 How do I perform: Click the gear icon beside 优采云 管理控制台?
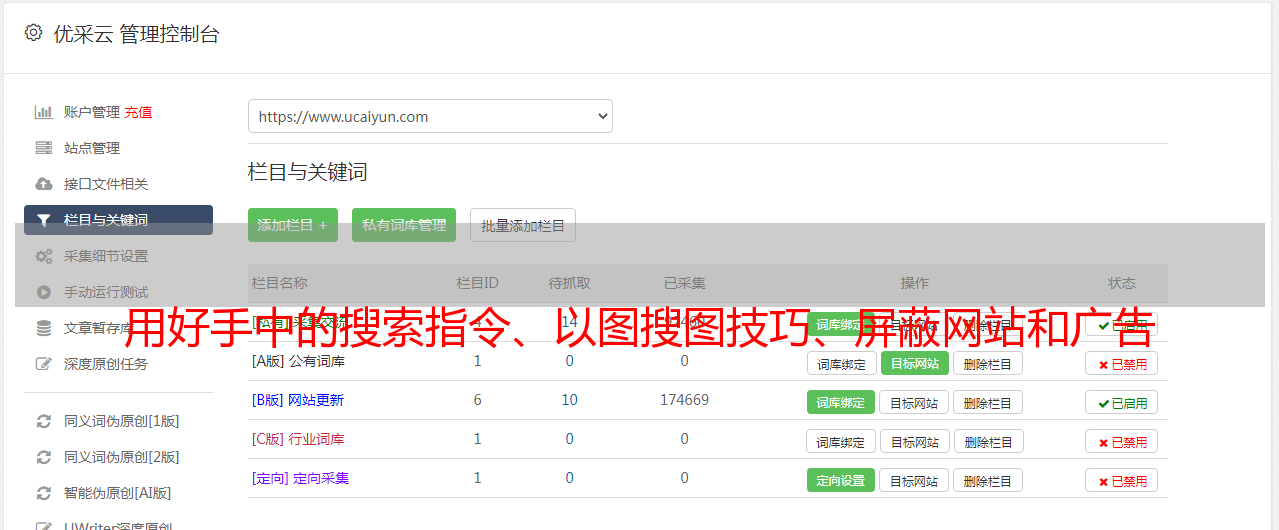coord(33,33)
